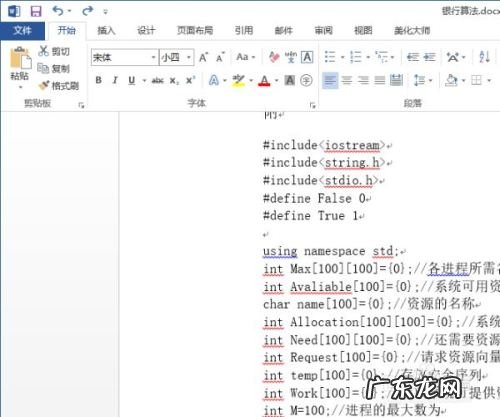Open the font color dropdown arrow
Screen dimensions: 500x417
(277, 81)
